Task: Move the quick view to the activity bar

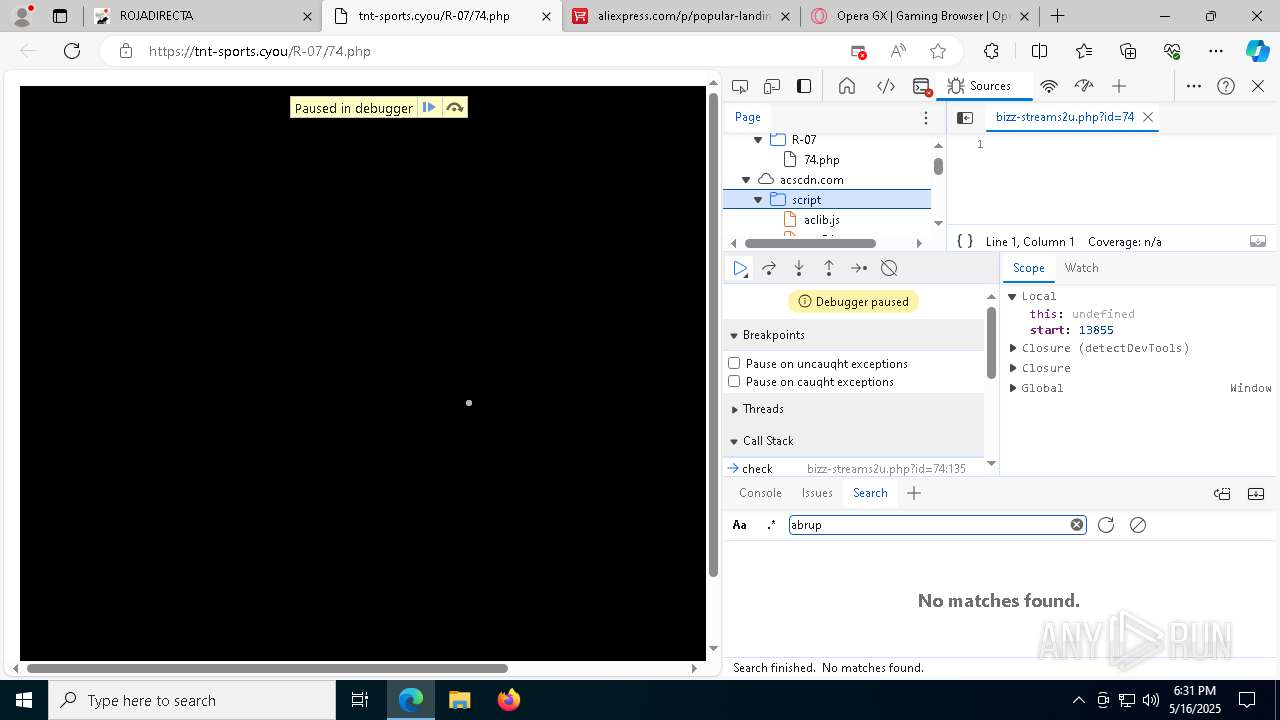Action: (1222, 493)
